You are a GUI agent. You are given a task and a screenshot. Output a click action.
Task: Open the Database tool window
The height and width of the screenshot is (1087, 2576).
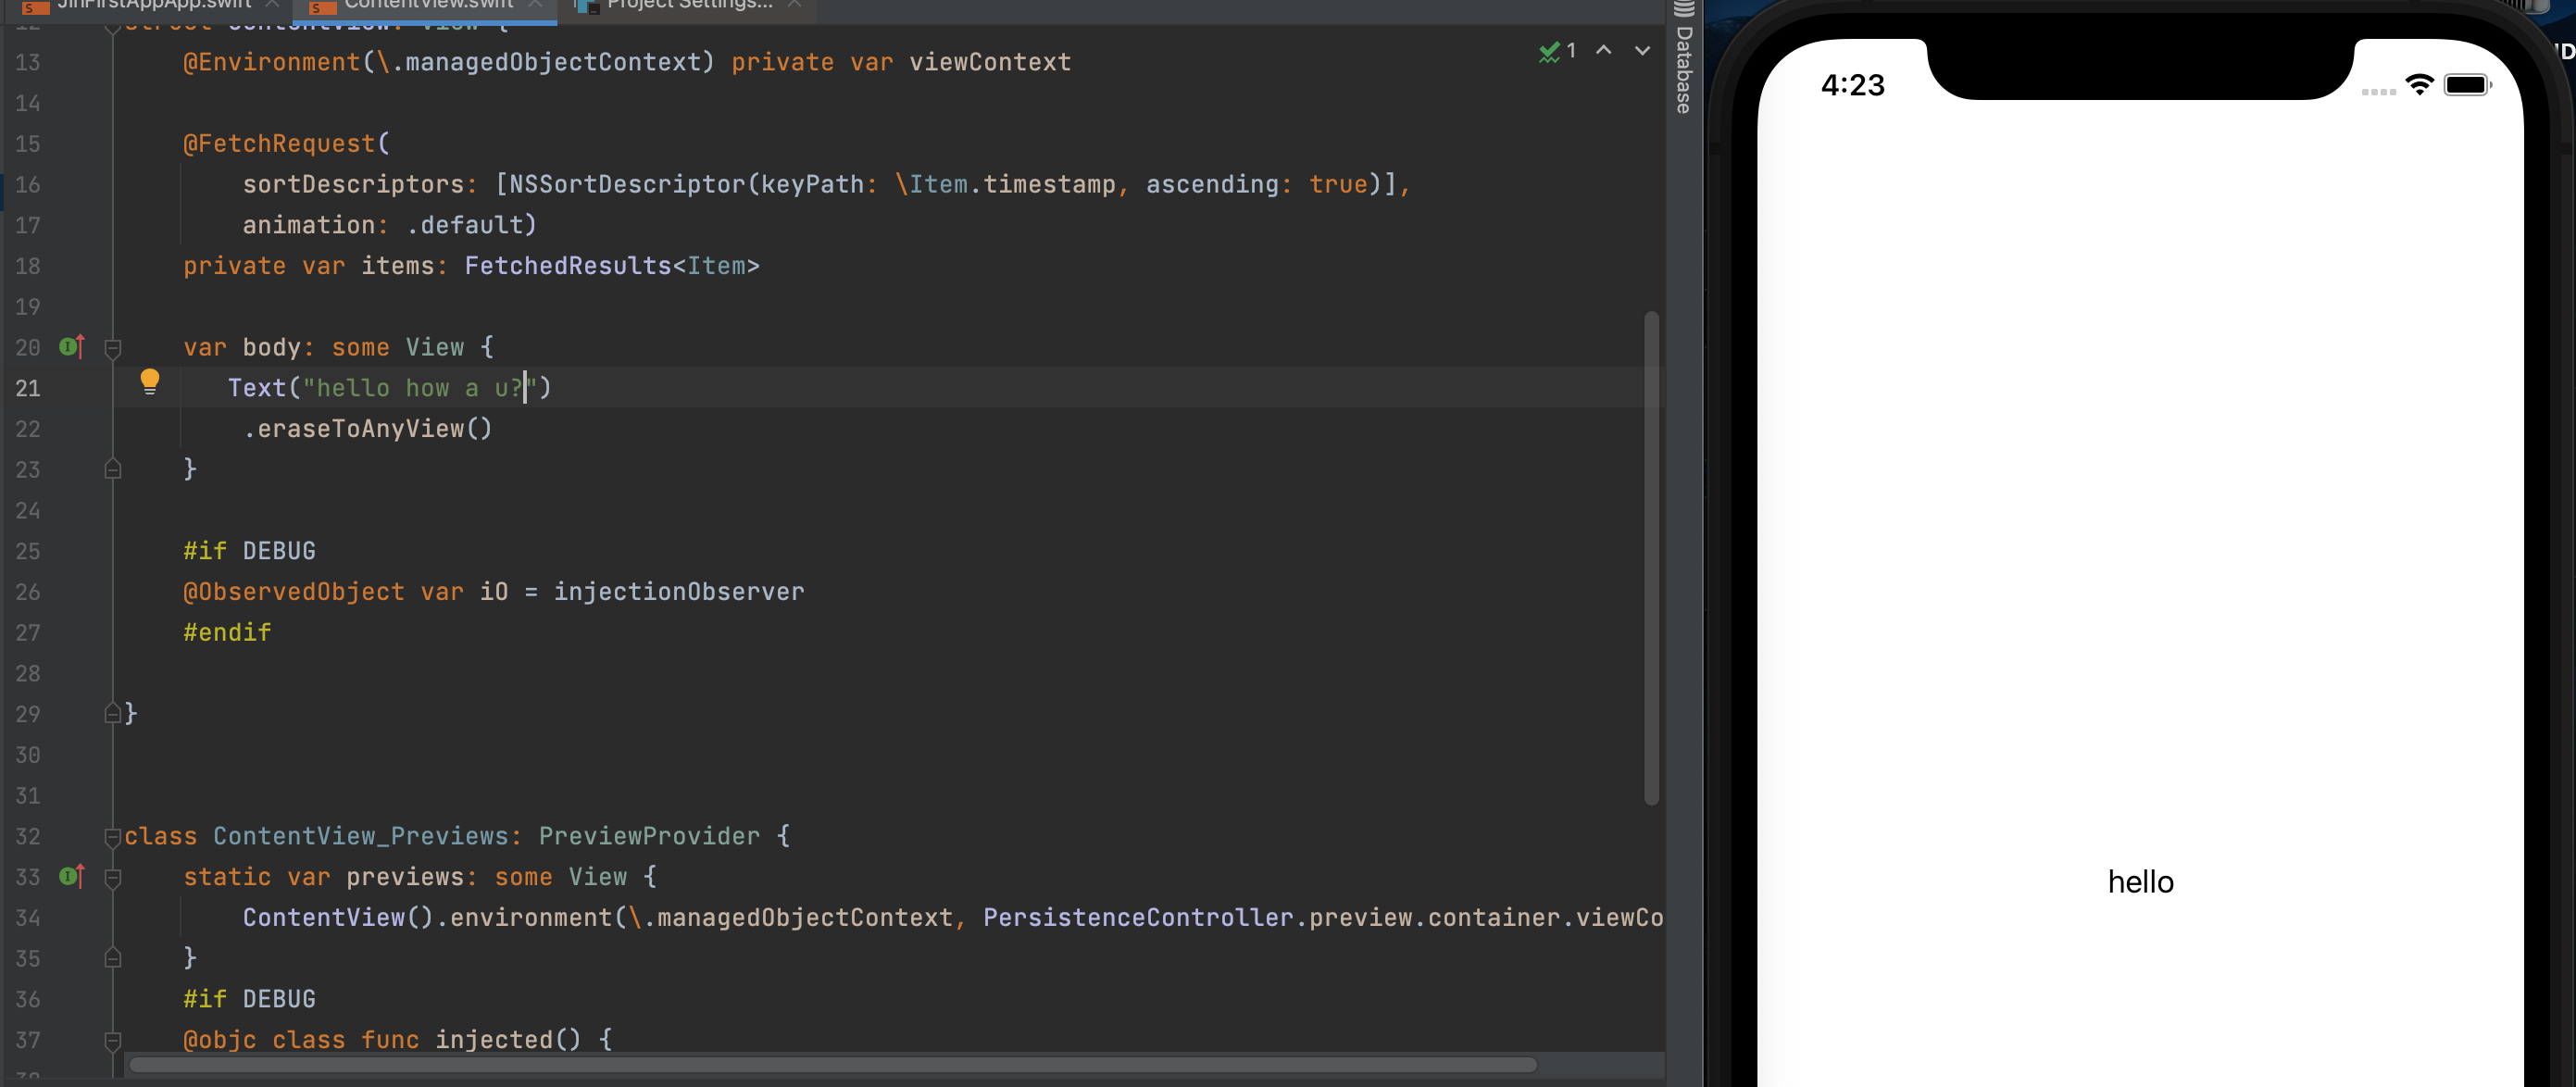(1684, 60)
